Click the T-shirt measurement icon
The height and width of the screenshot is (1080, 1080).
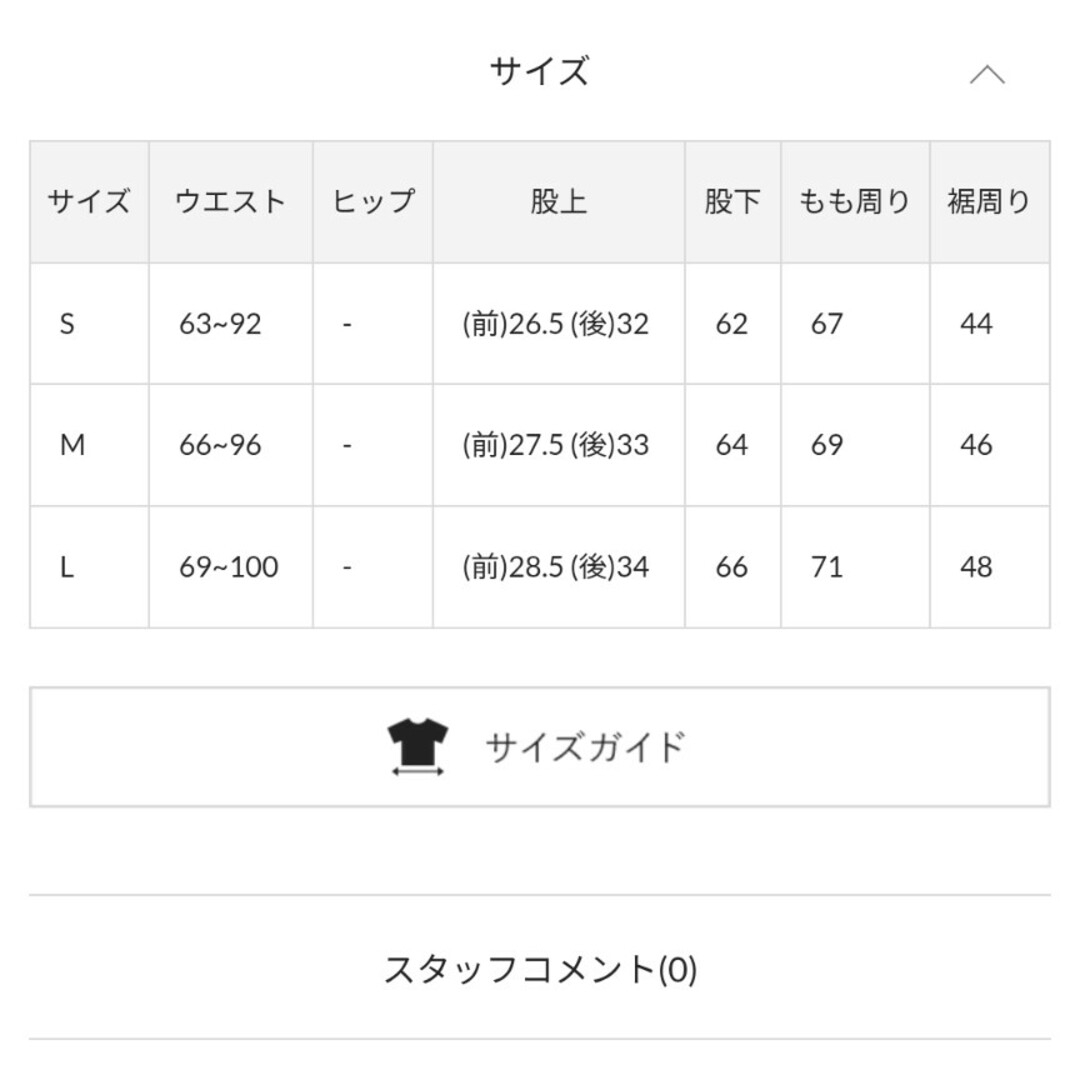[417, 747]
